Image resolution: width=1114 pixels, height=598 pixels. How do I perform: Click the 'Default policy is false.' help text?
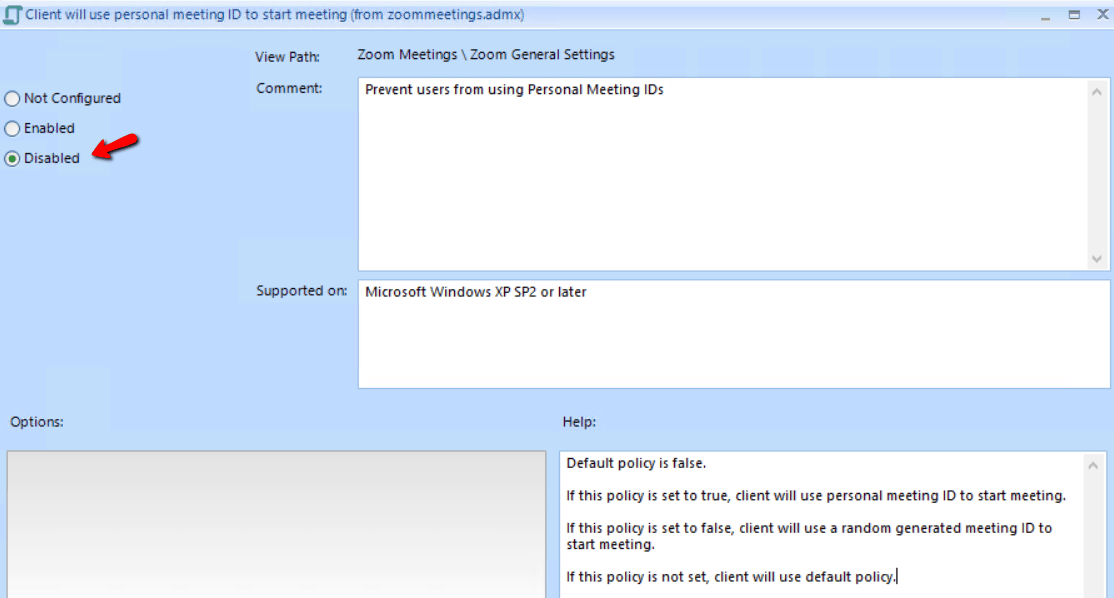tap(636, 463)
